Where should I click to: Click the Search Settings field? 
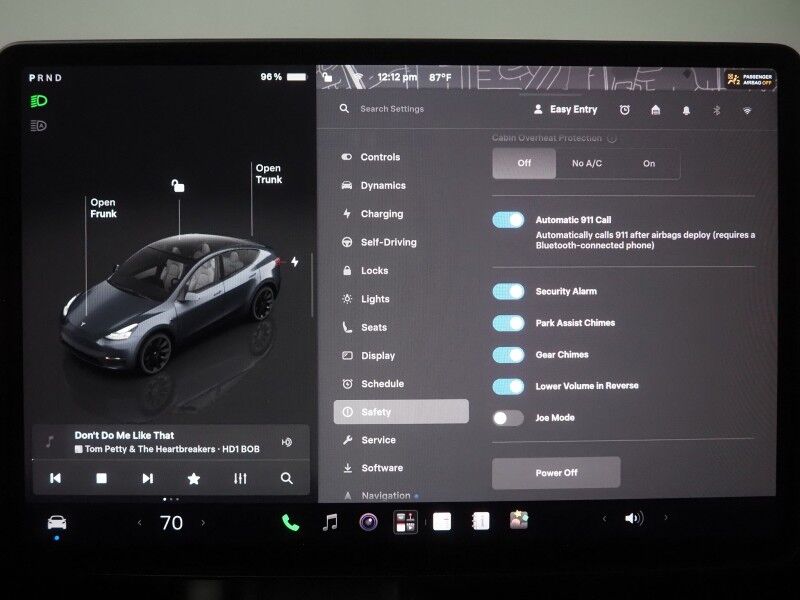[x=392, y=109]
